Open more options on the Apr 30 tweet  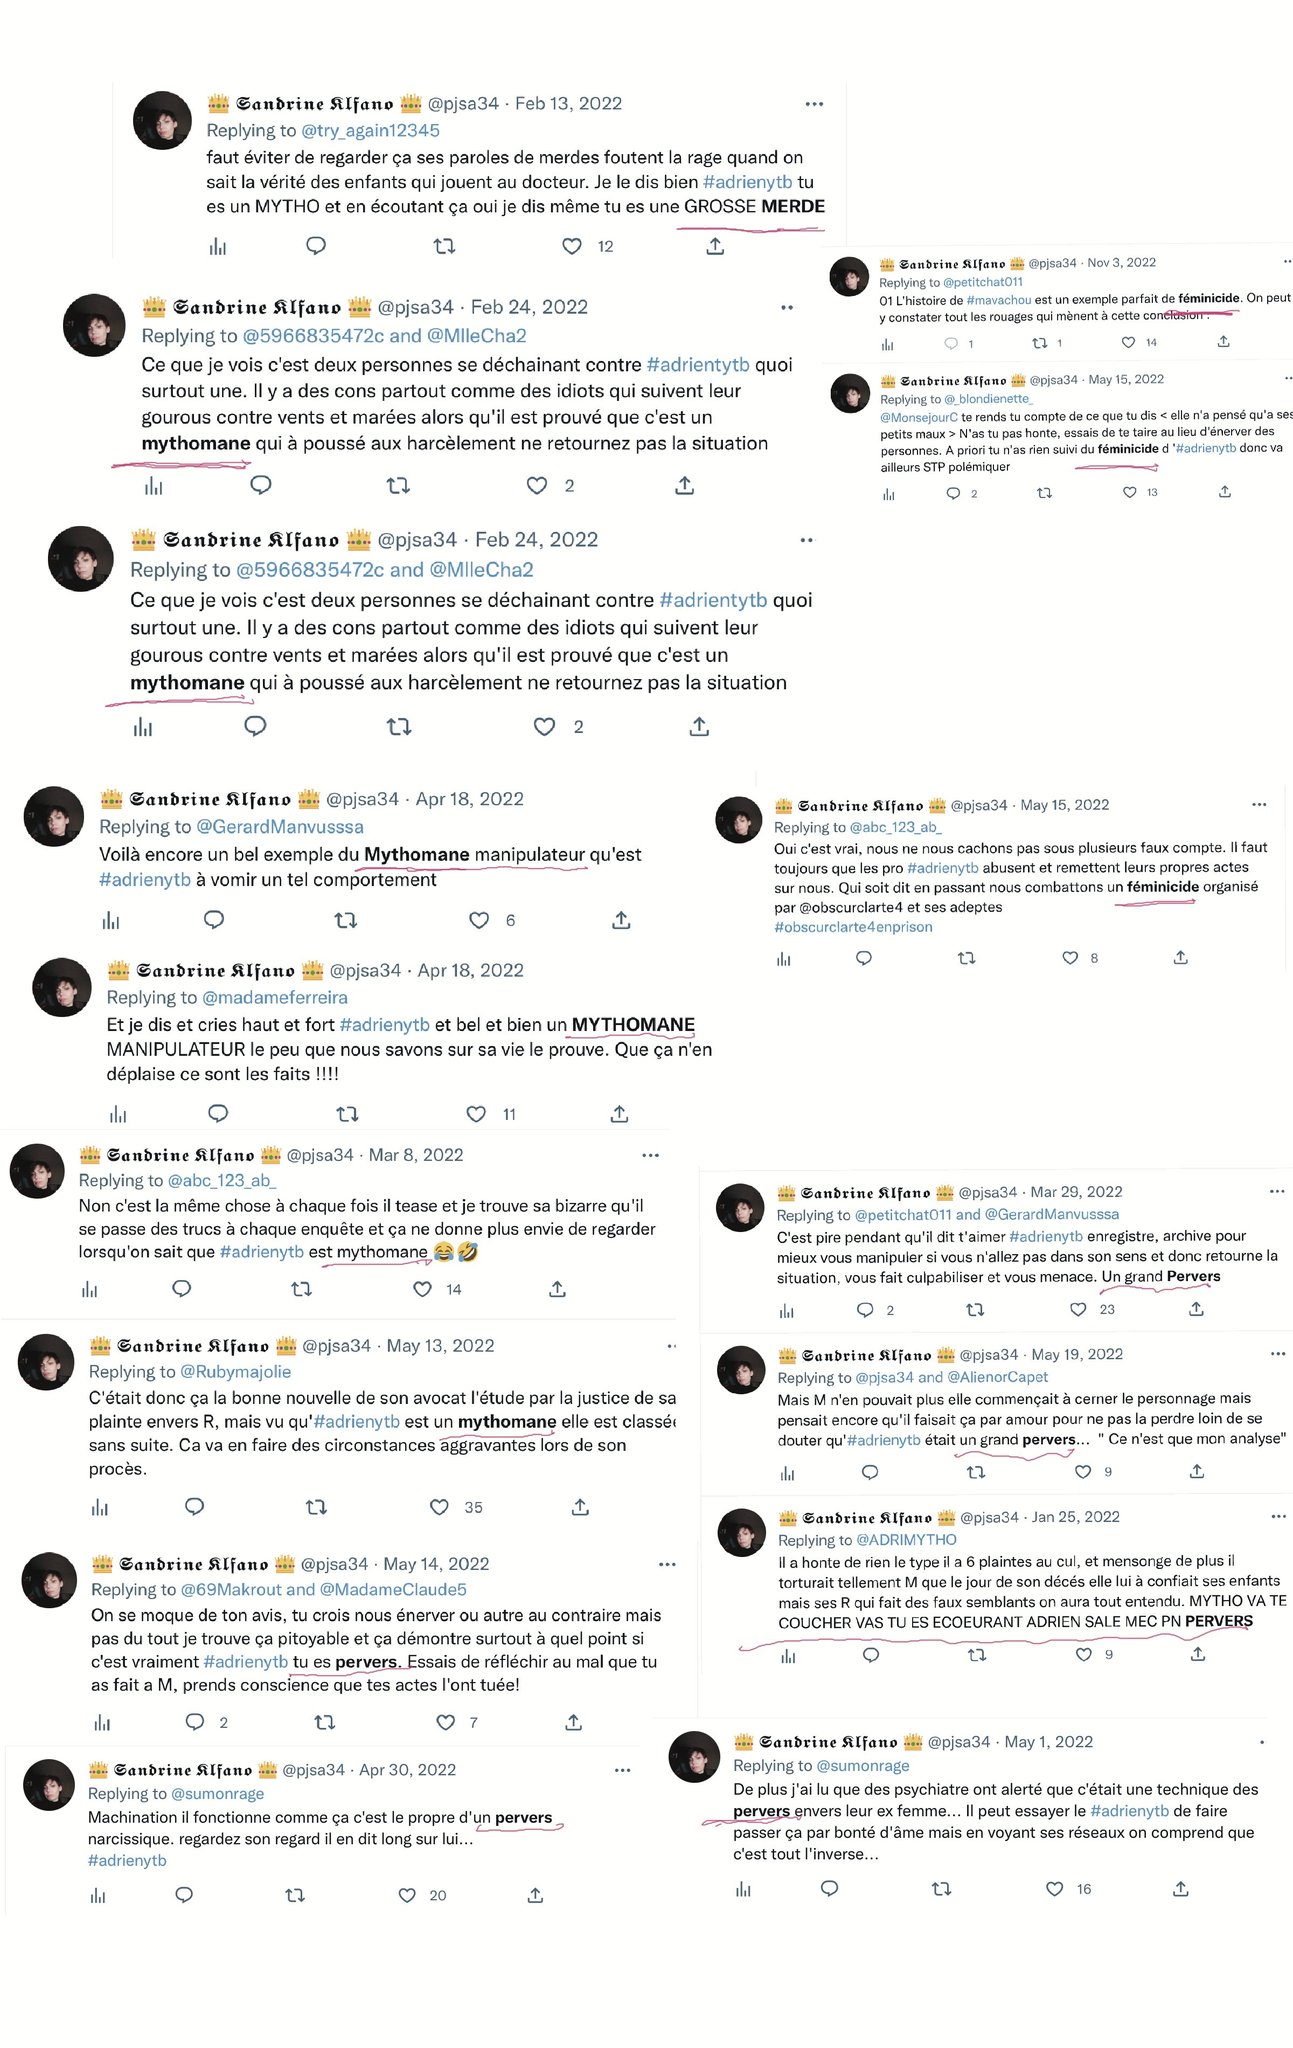(623, 1770)
